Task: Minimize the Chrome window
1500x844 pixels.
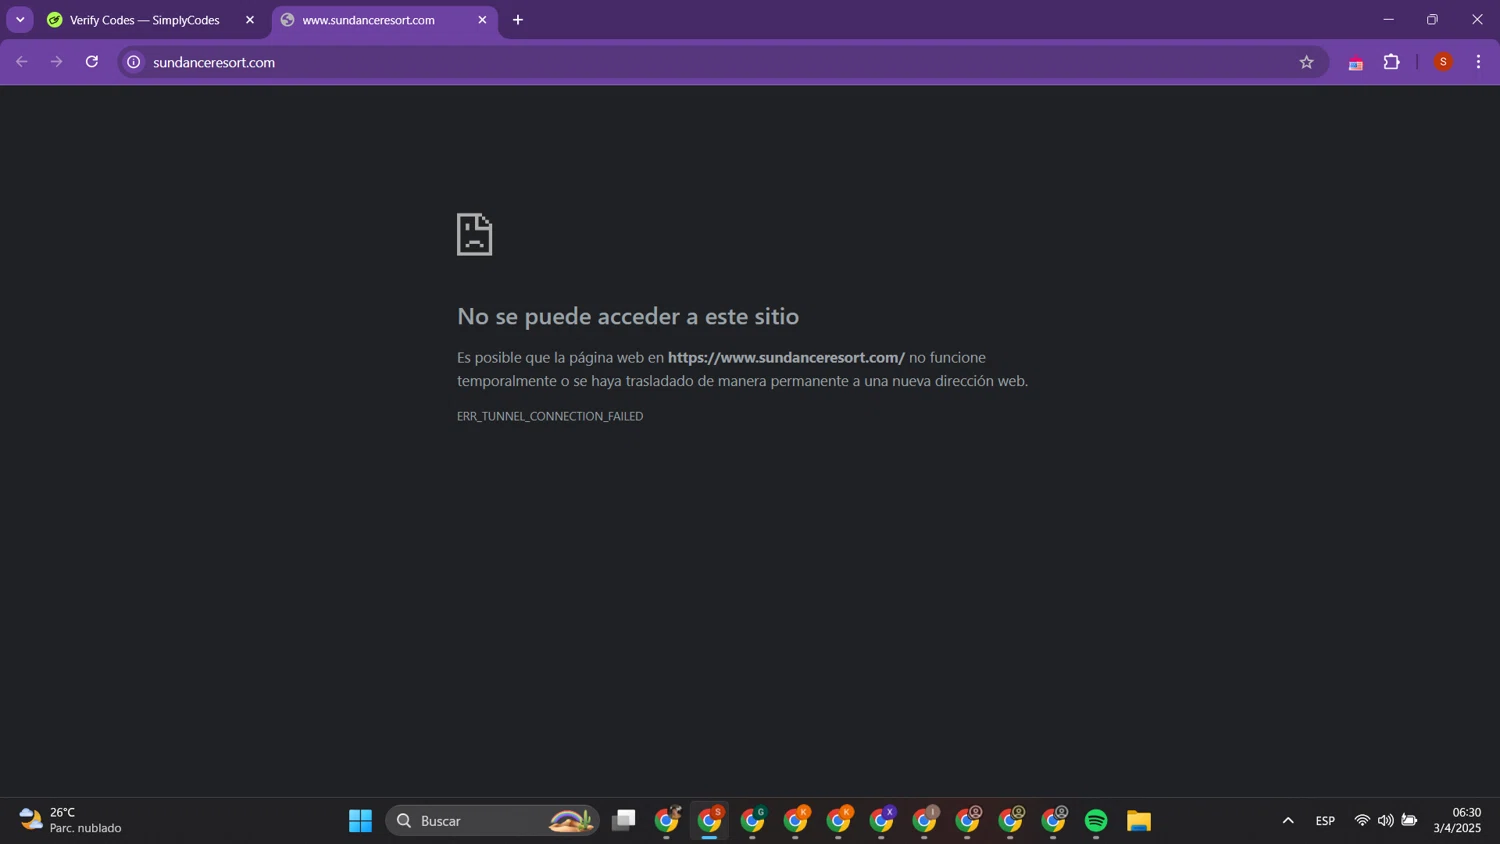Action: tap(1388, 20)
